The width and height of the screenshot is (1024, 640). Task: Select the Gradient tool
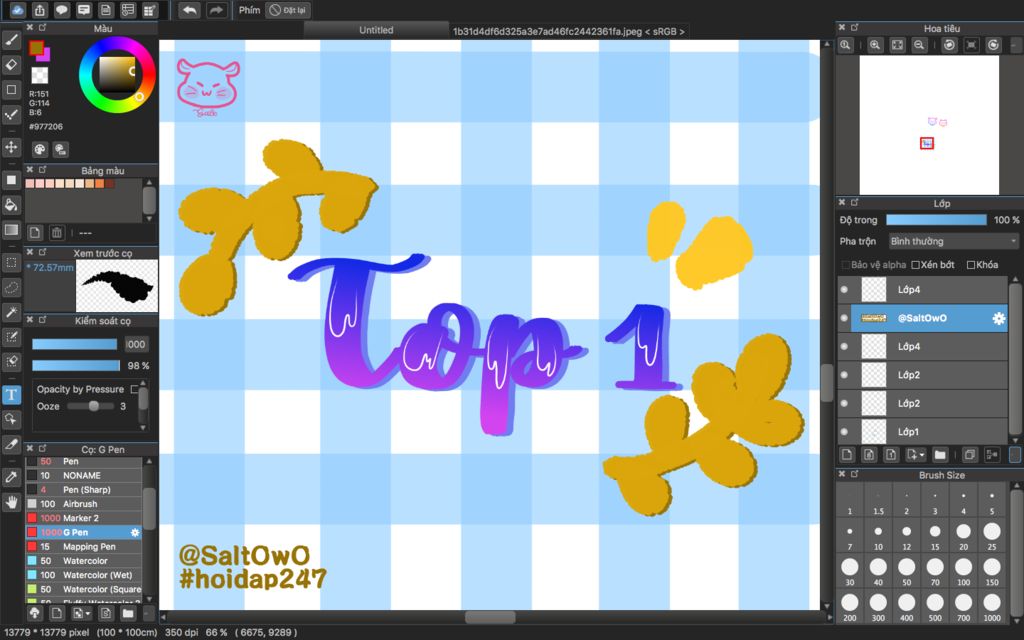point(11,229)
